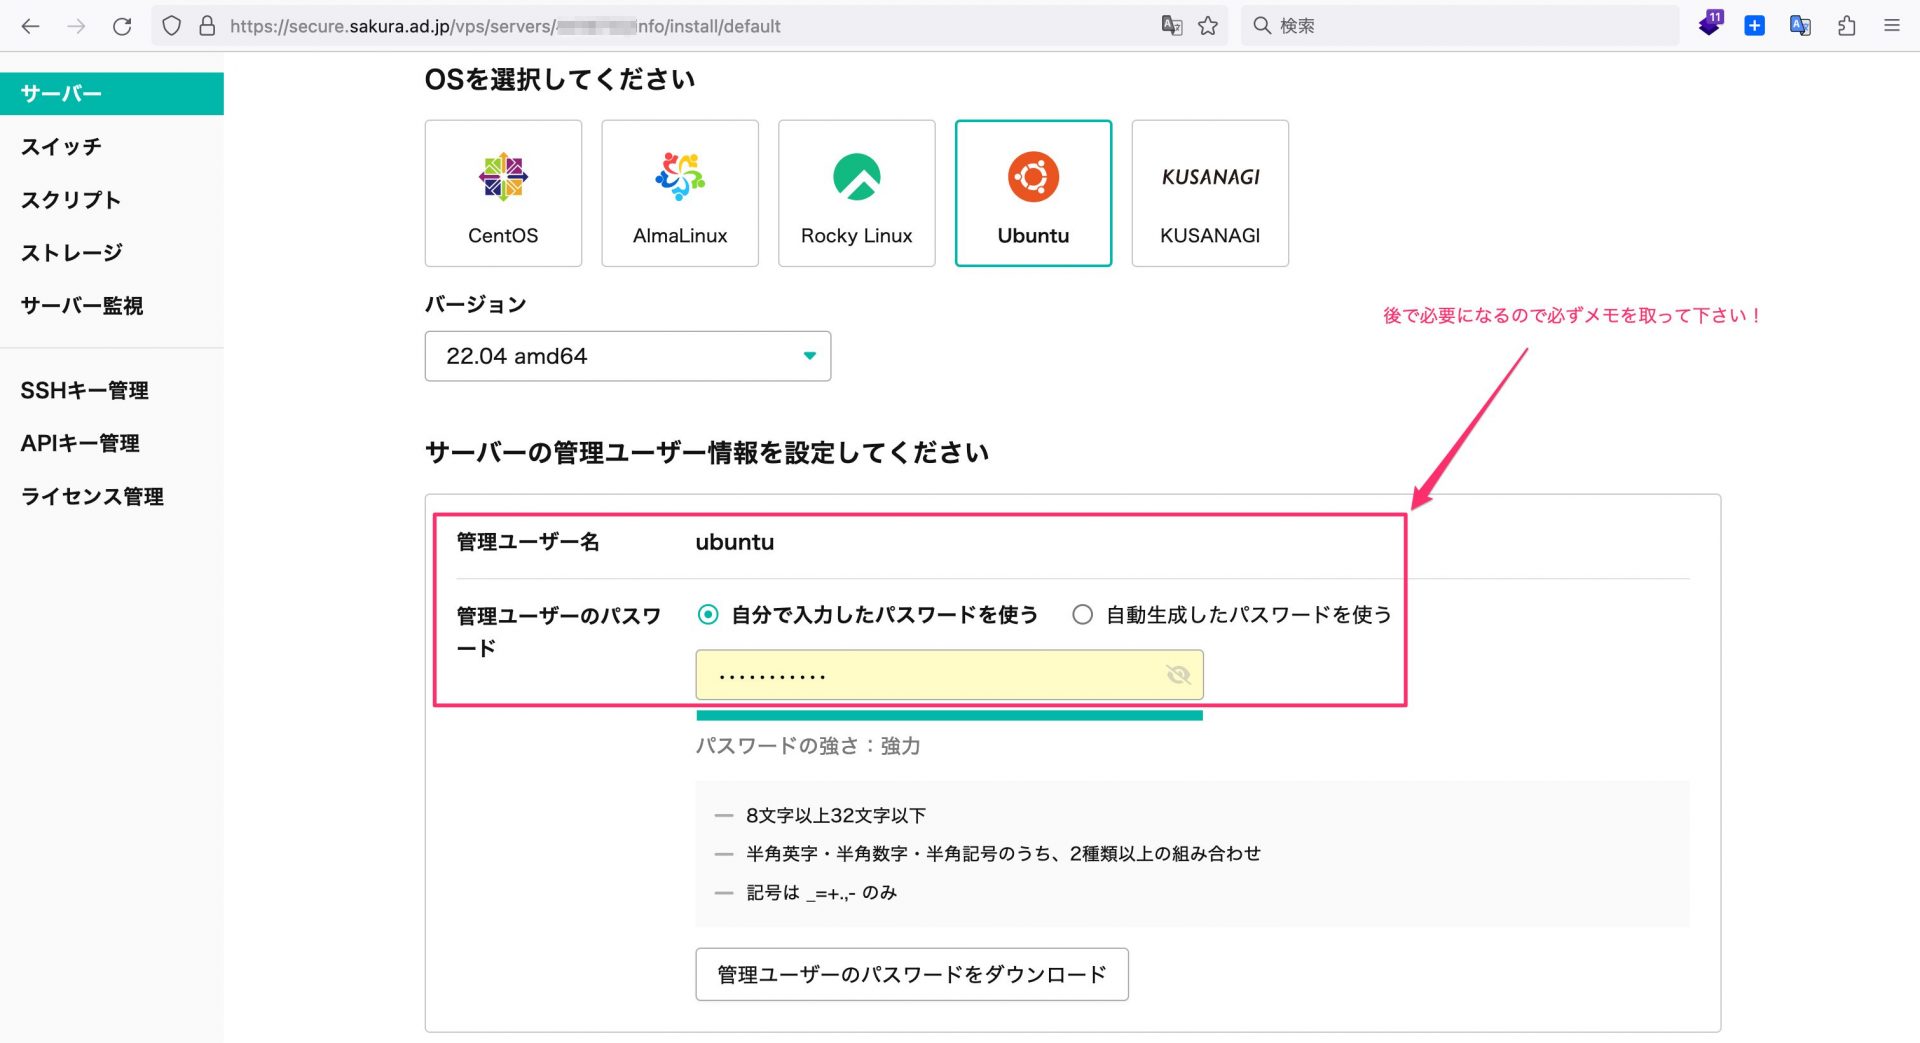Viewport: 1920px width, 1043px height.
Task: Click the translate icon in address bar
Action: pos(1171,26)
